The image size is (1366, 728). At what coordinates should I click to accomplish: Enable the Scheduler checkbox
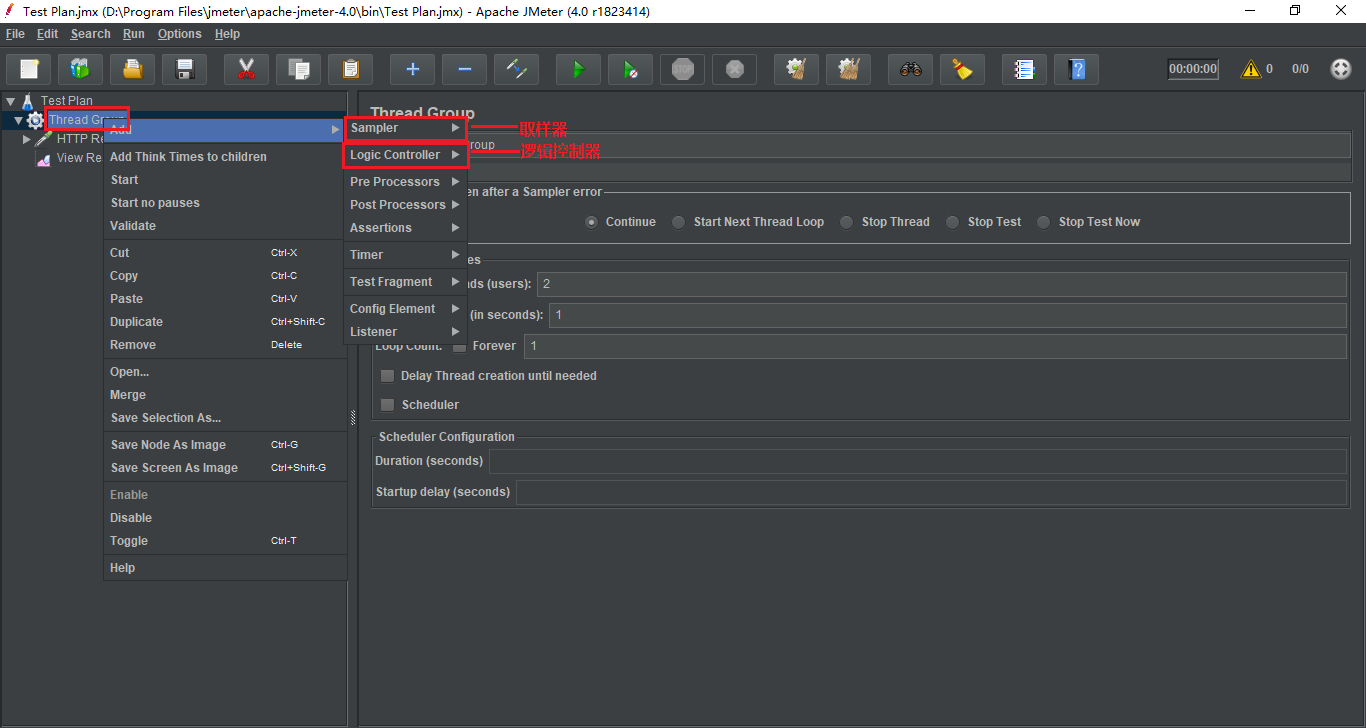(388, 405)
